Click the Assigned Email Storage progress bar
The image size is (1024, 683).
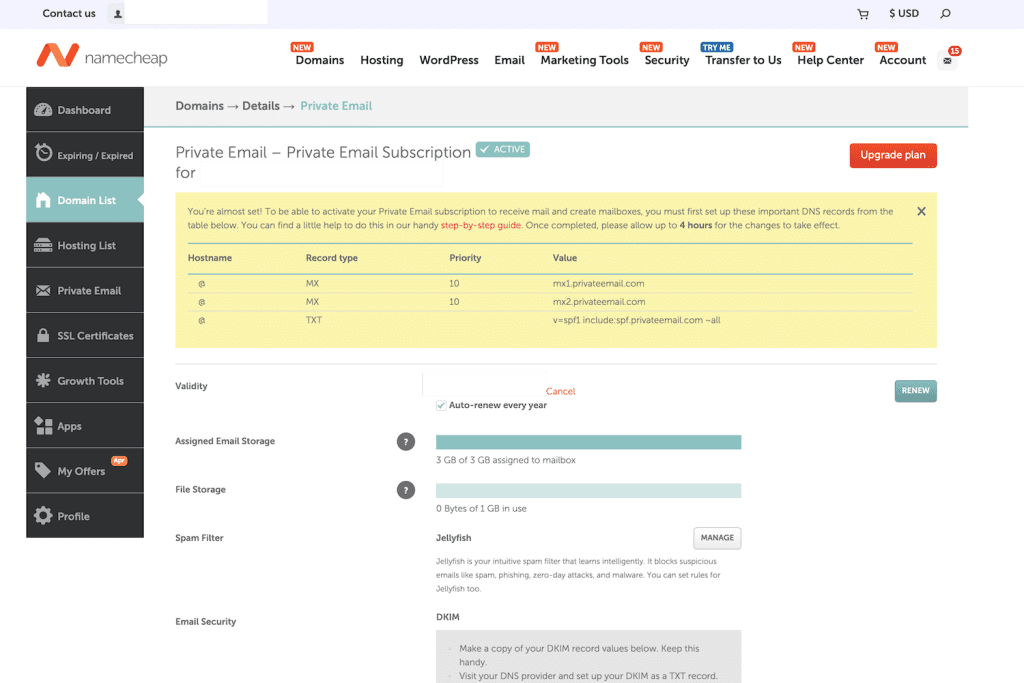pos(588,442)
